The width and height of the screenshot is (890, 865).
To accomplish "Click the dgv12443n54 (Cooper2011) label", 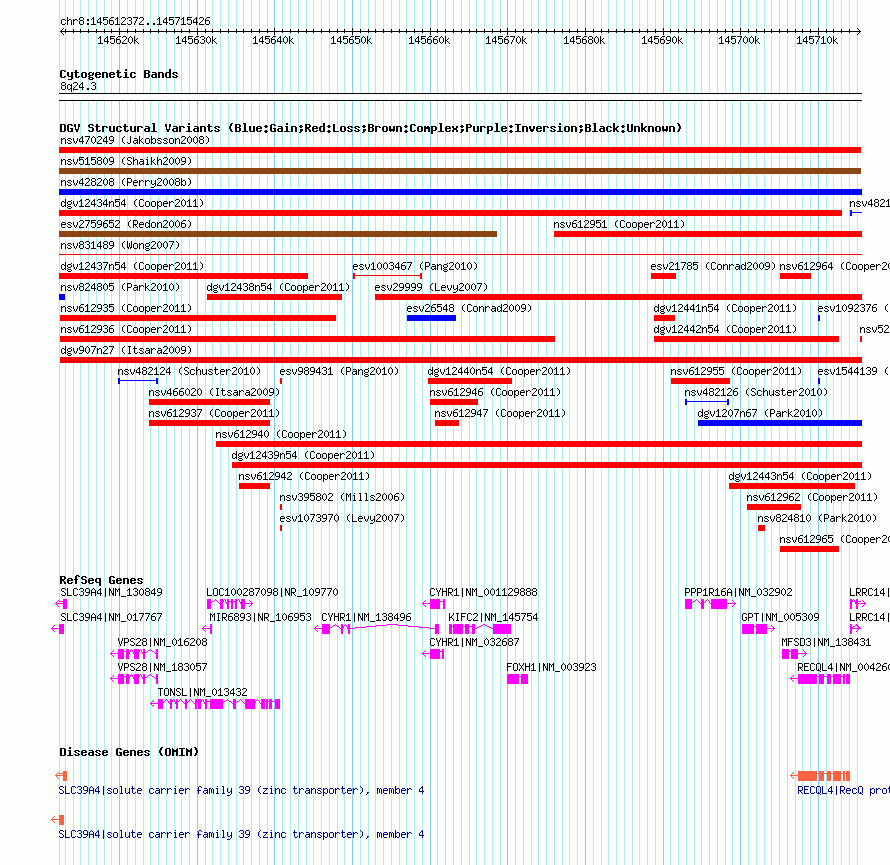I will tap(800, 476).
